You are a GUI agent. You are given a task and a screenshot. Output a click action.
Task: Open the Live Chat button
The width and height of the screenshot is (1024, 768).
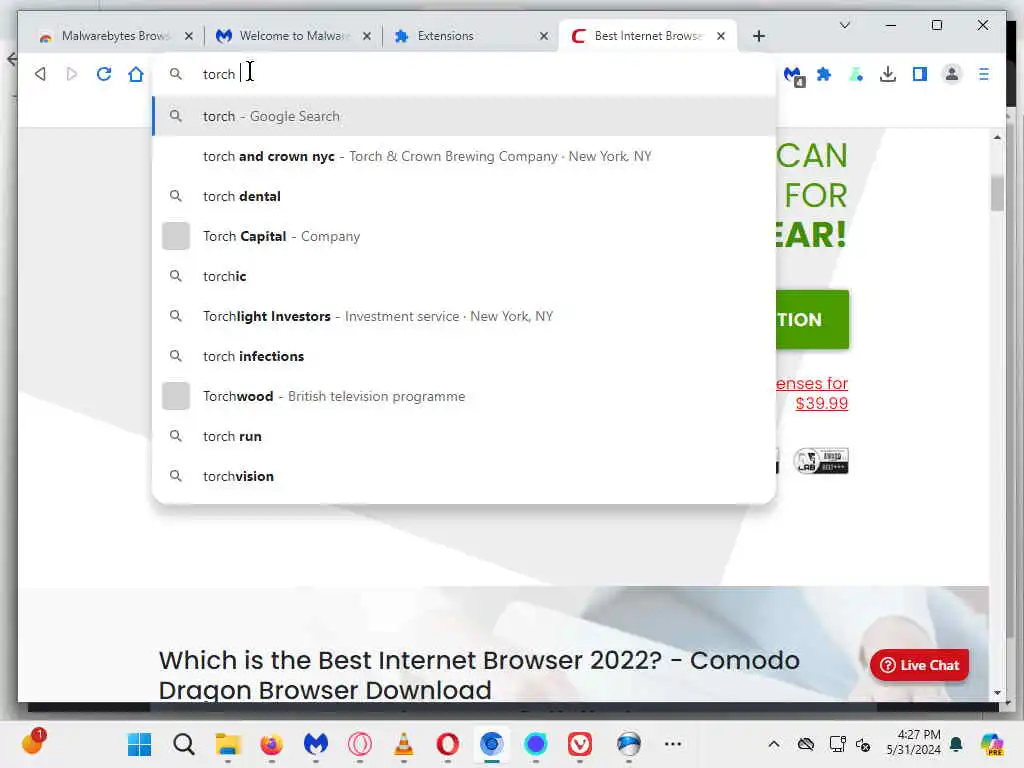coord(920,665)
